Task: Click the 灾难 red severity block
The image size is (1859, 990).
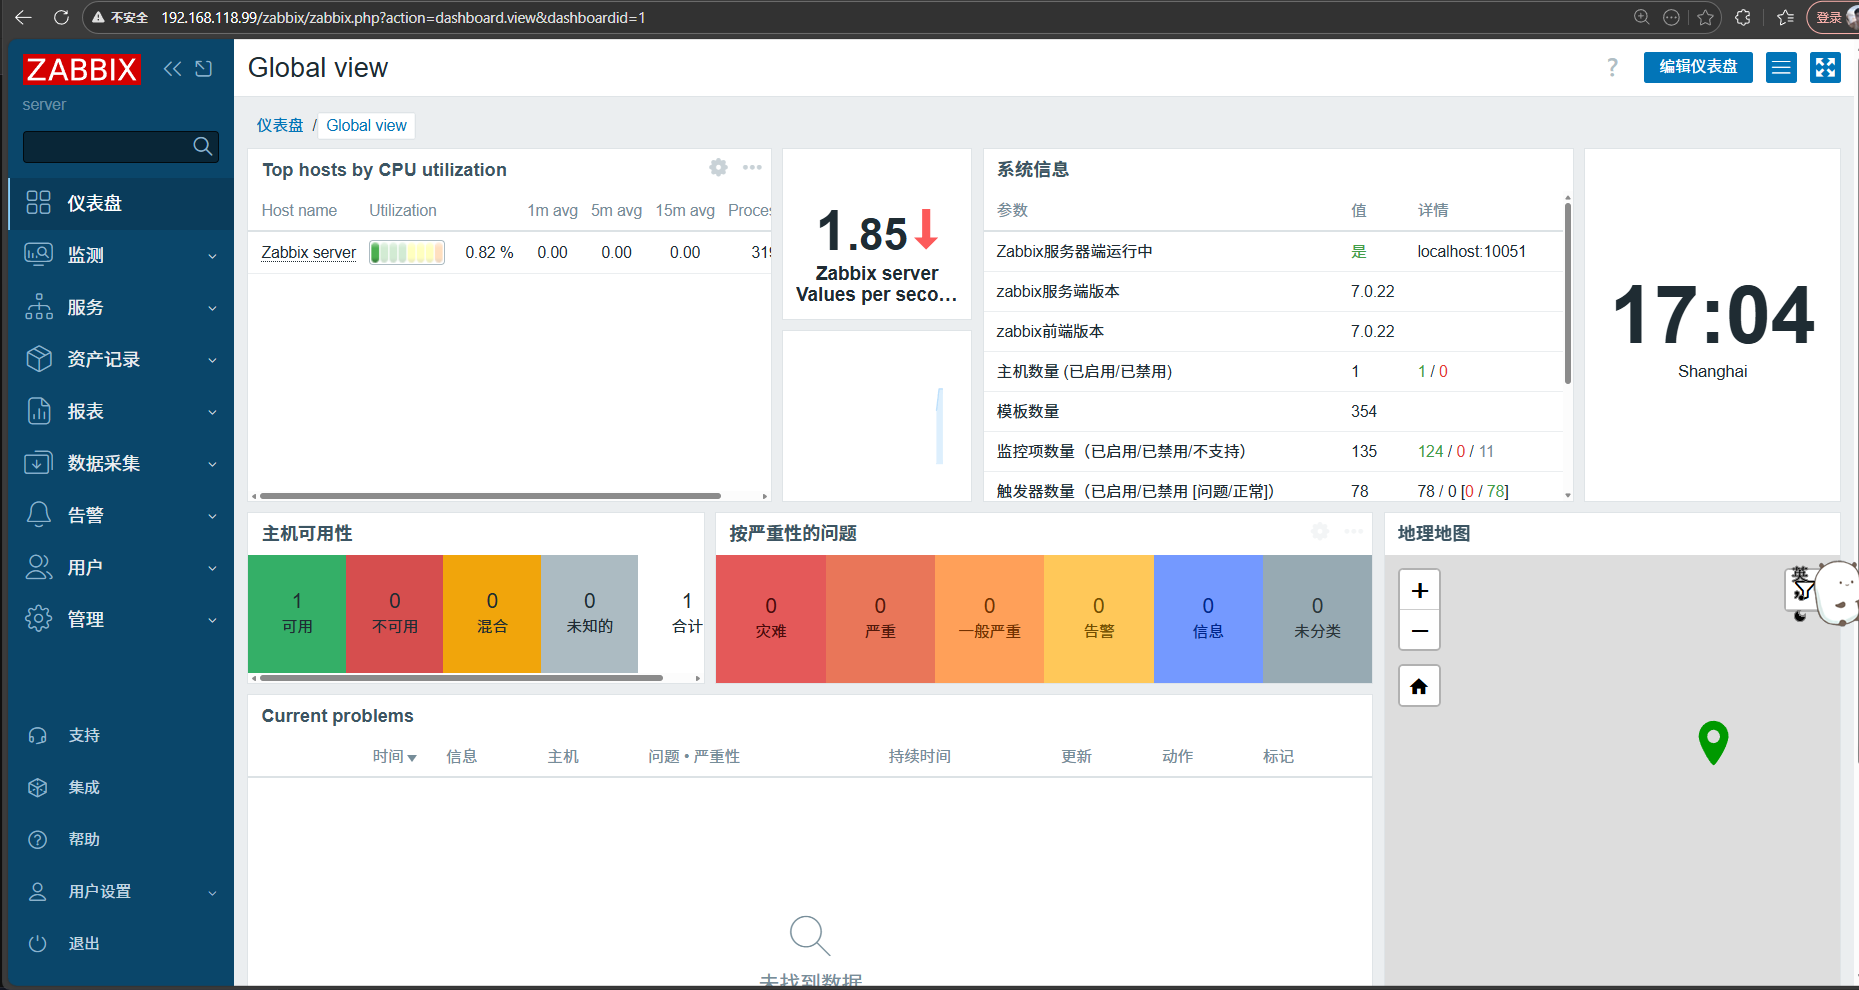Action: point(771,619)
